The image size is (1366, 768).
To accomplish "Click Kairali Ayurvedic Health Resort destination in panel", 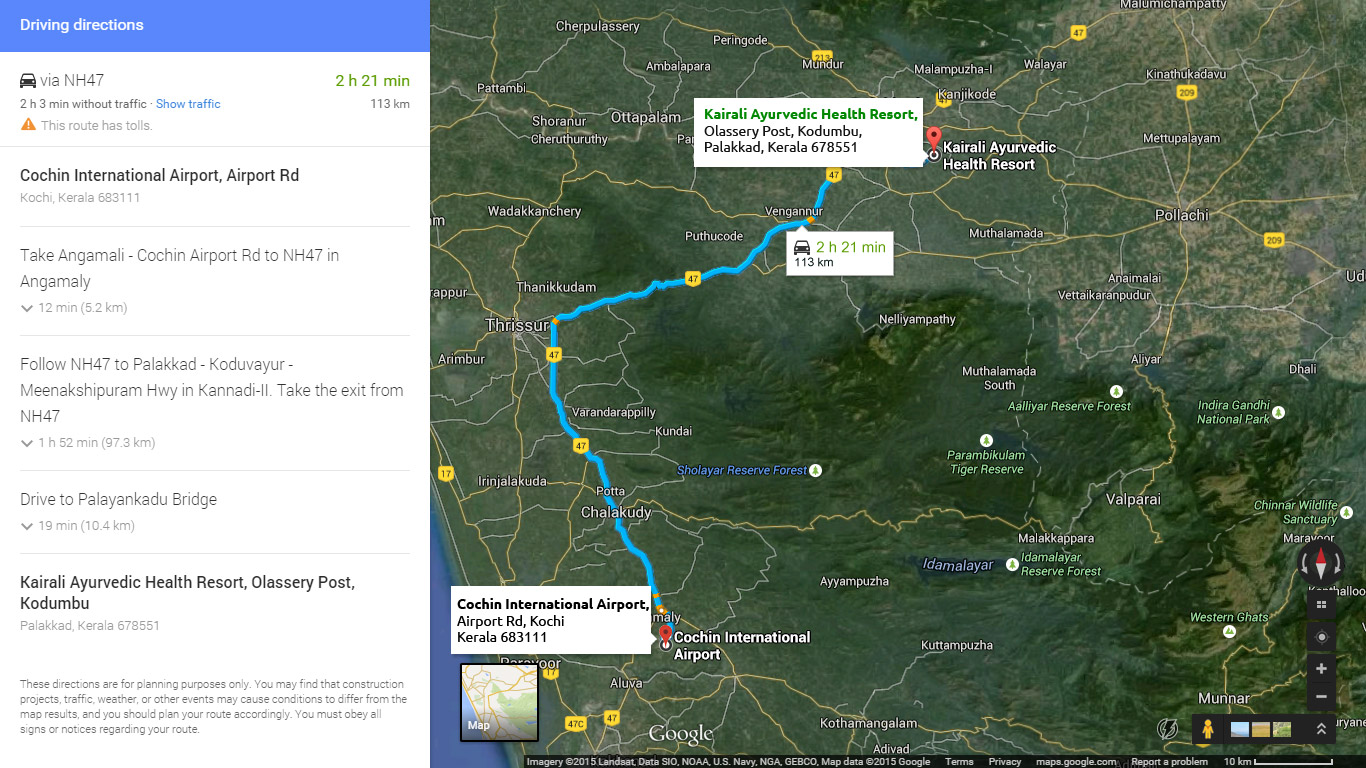I will 187,593.
